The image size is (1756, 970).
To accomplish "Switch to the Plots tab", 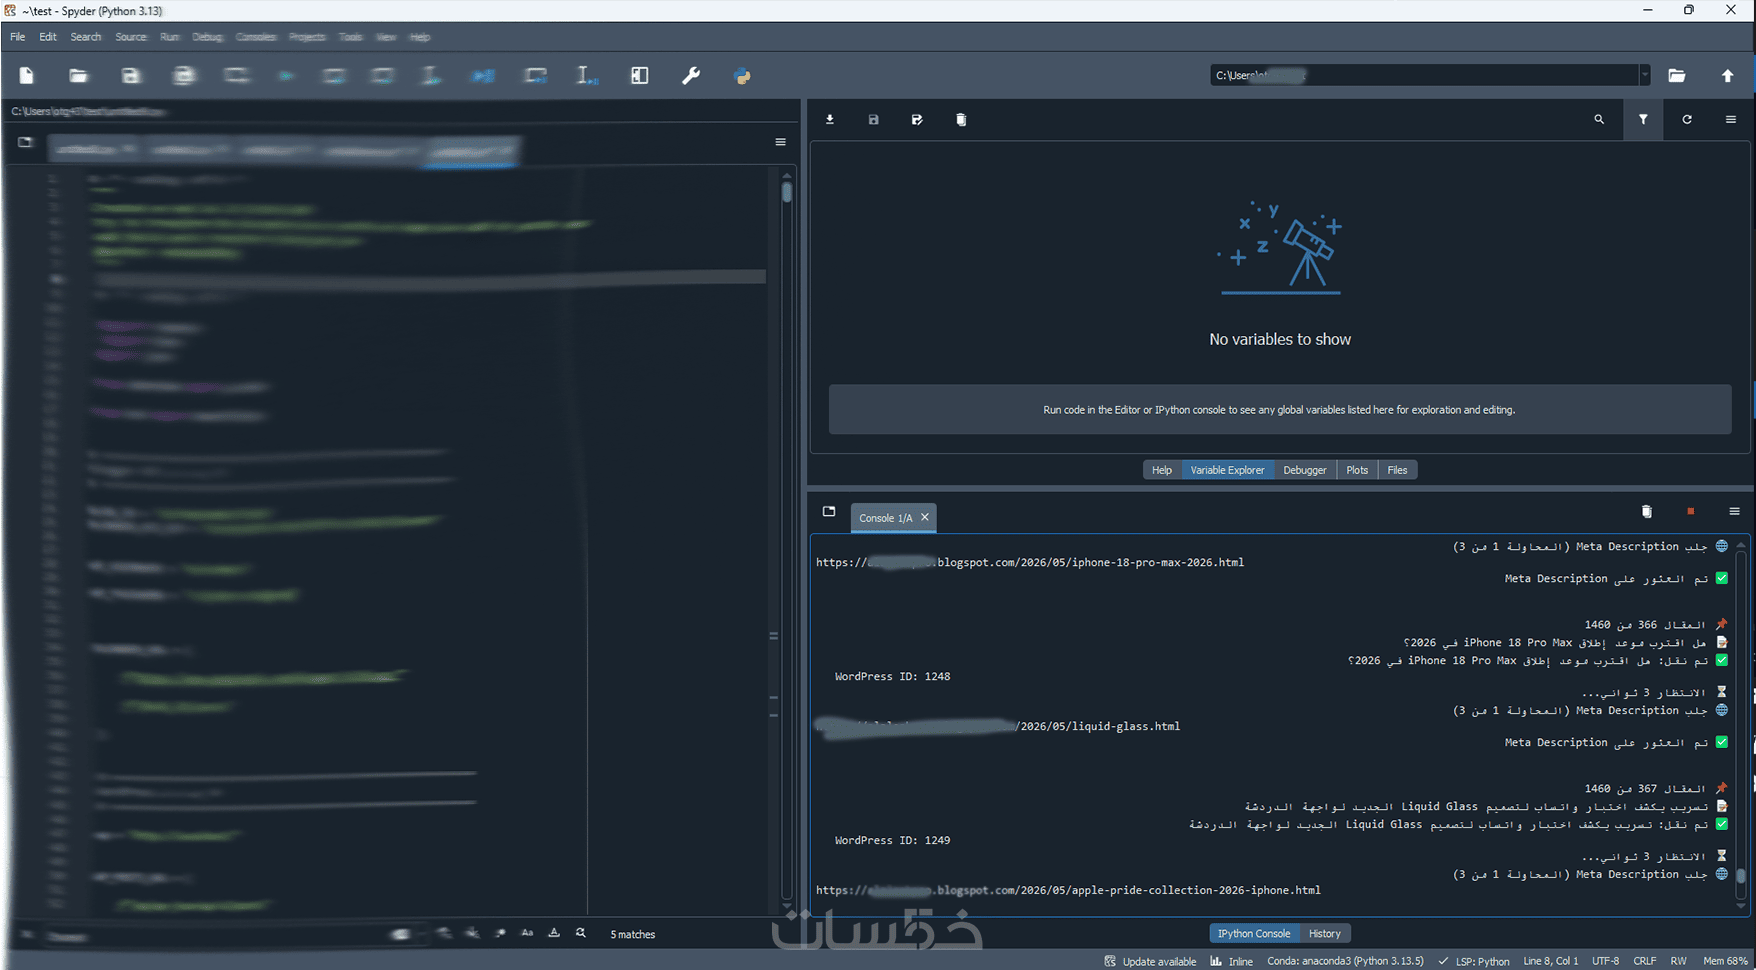I will (x=1357, y=470).
